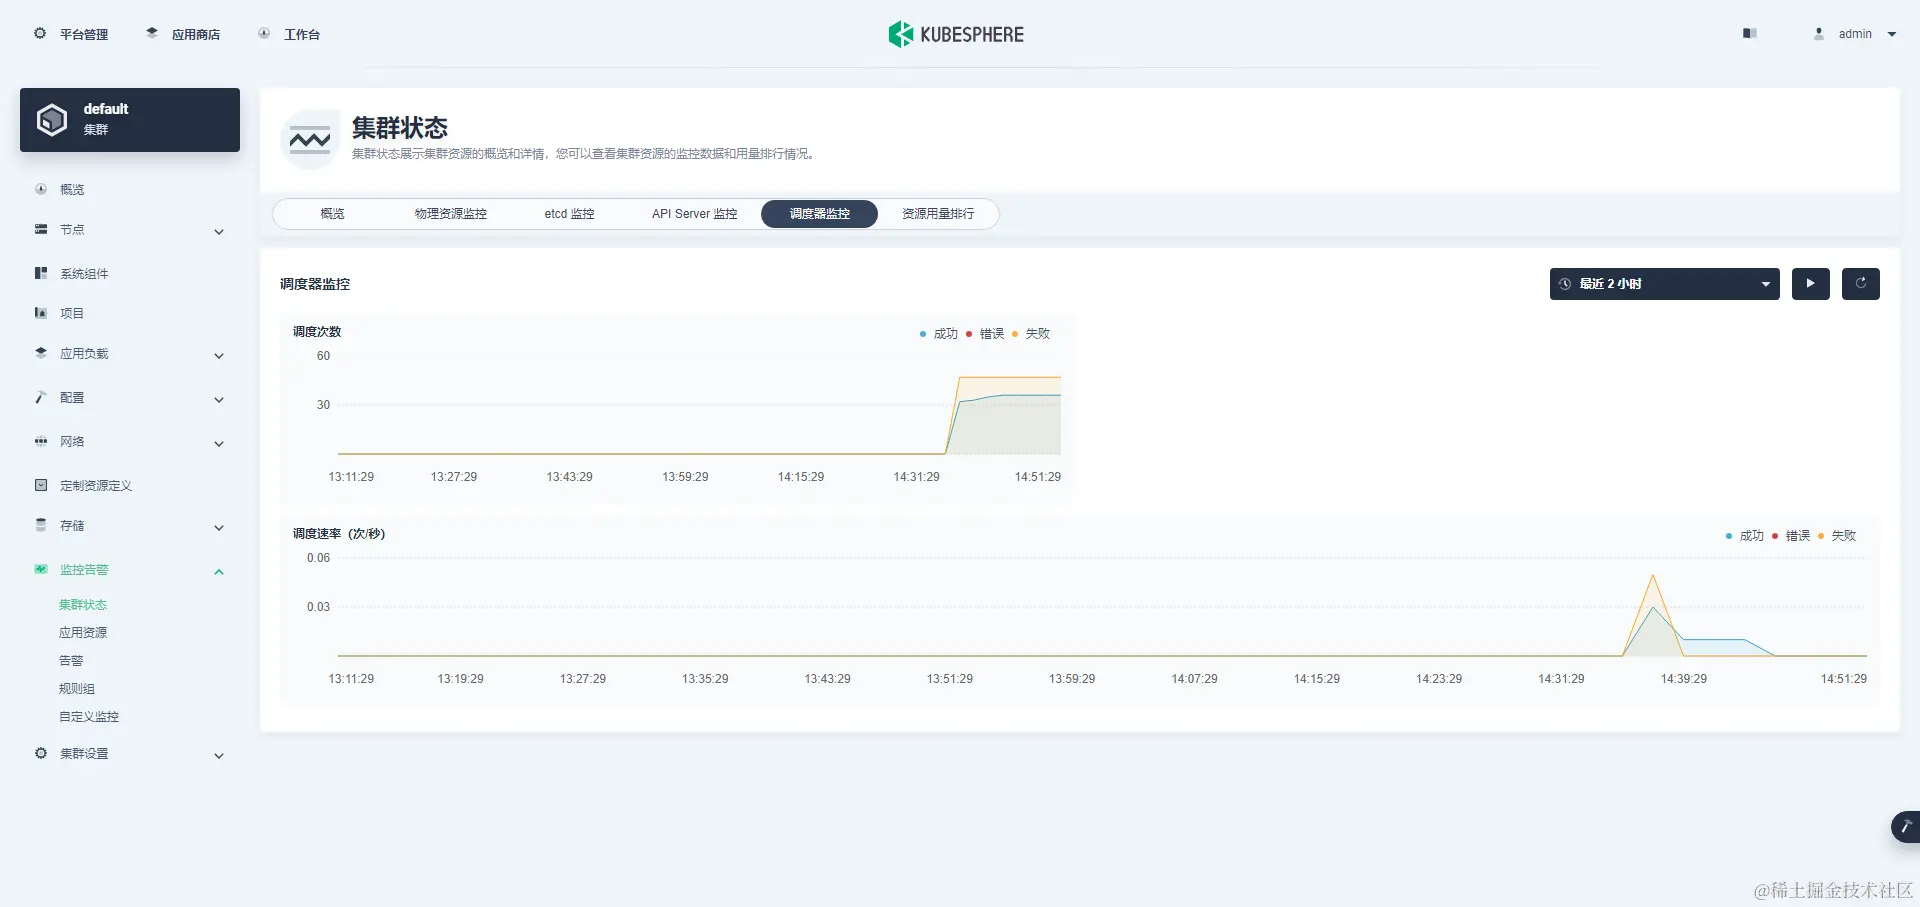Viewport: 1920px width, 907px height.
Task: Open the 最近 2 小时 time range dropdown
Action: 1663,283
